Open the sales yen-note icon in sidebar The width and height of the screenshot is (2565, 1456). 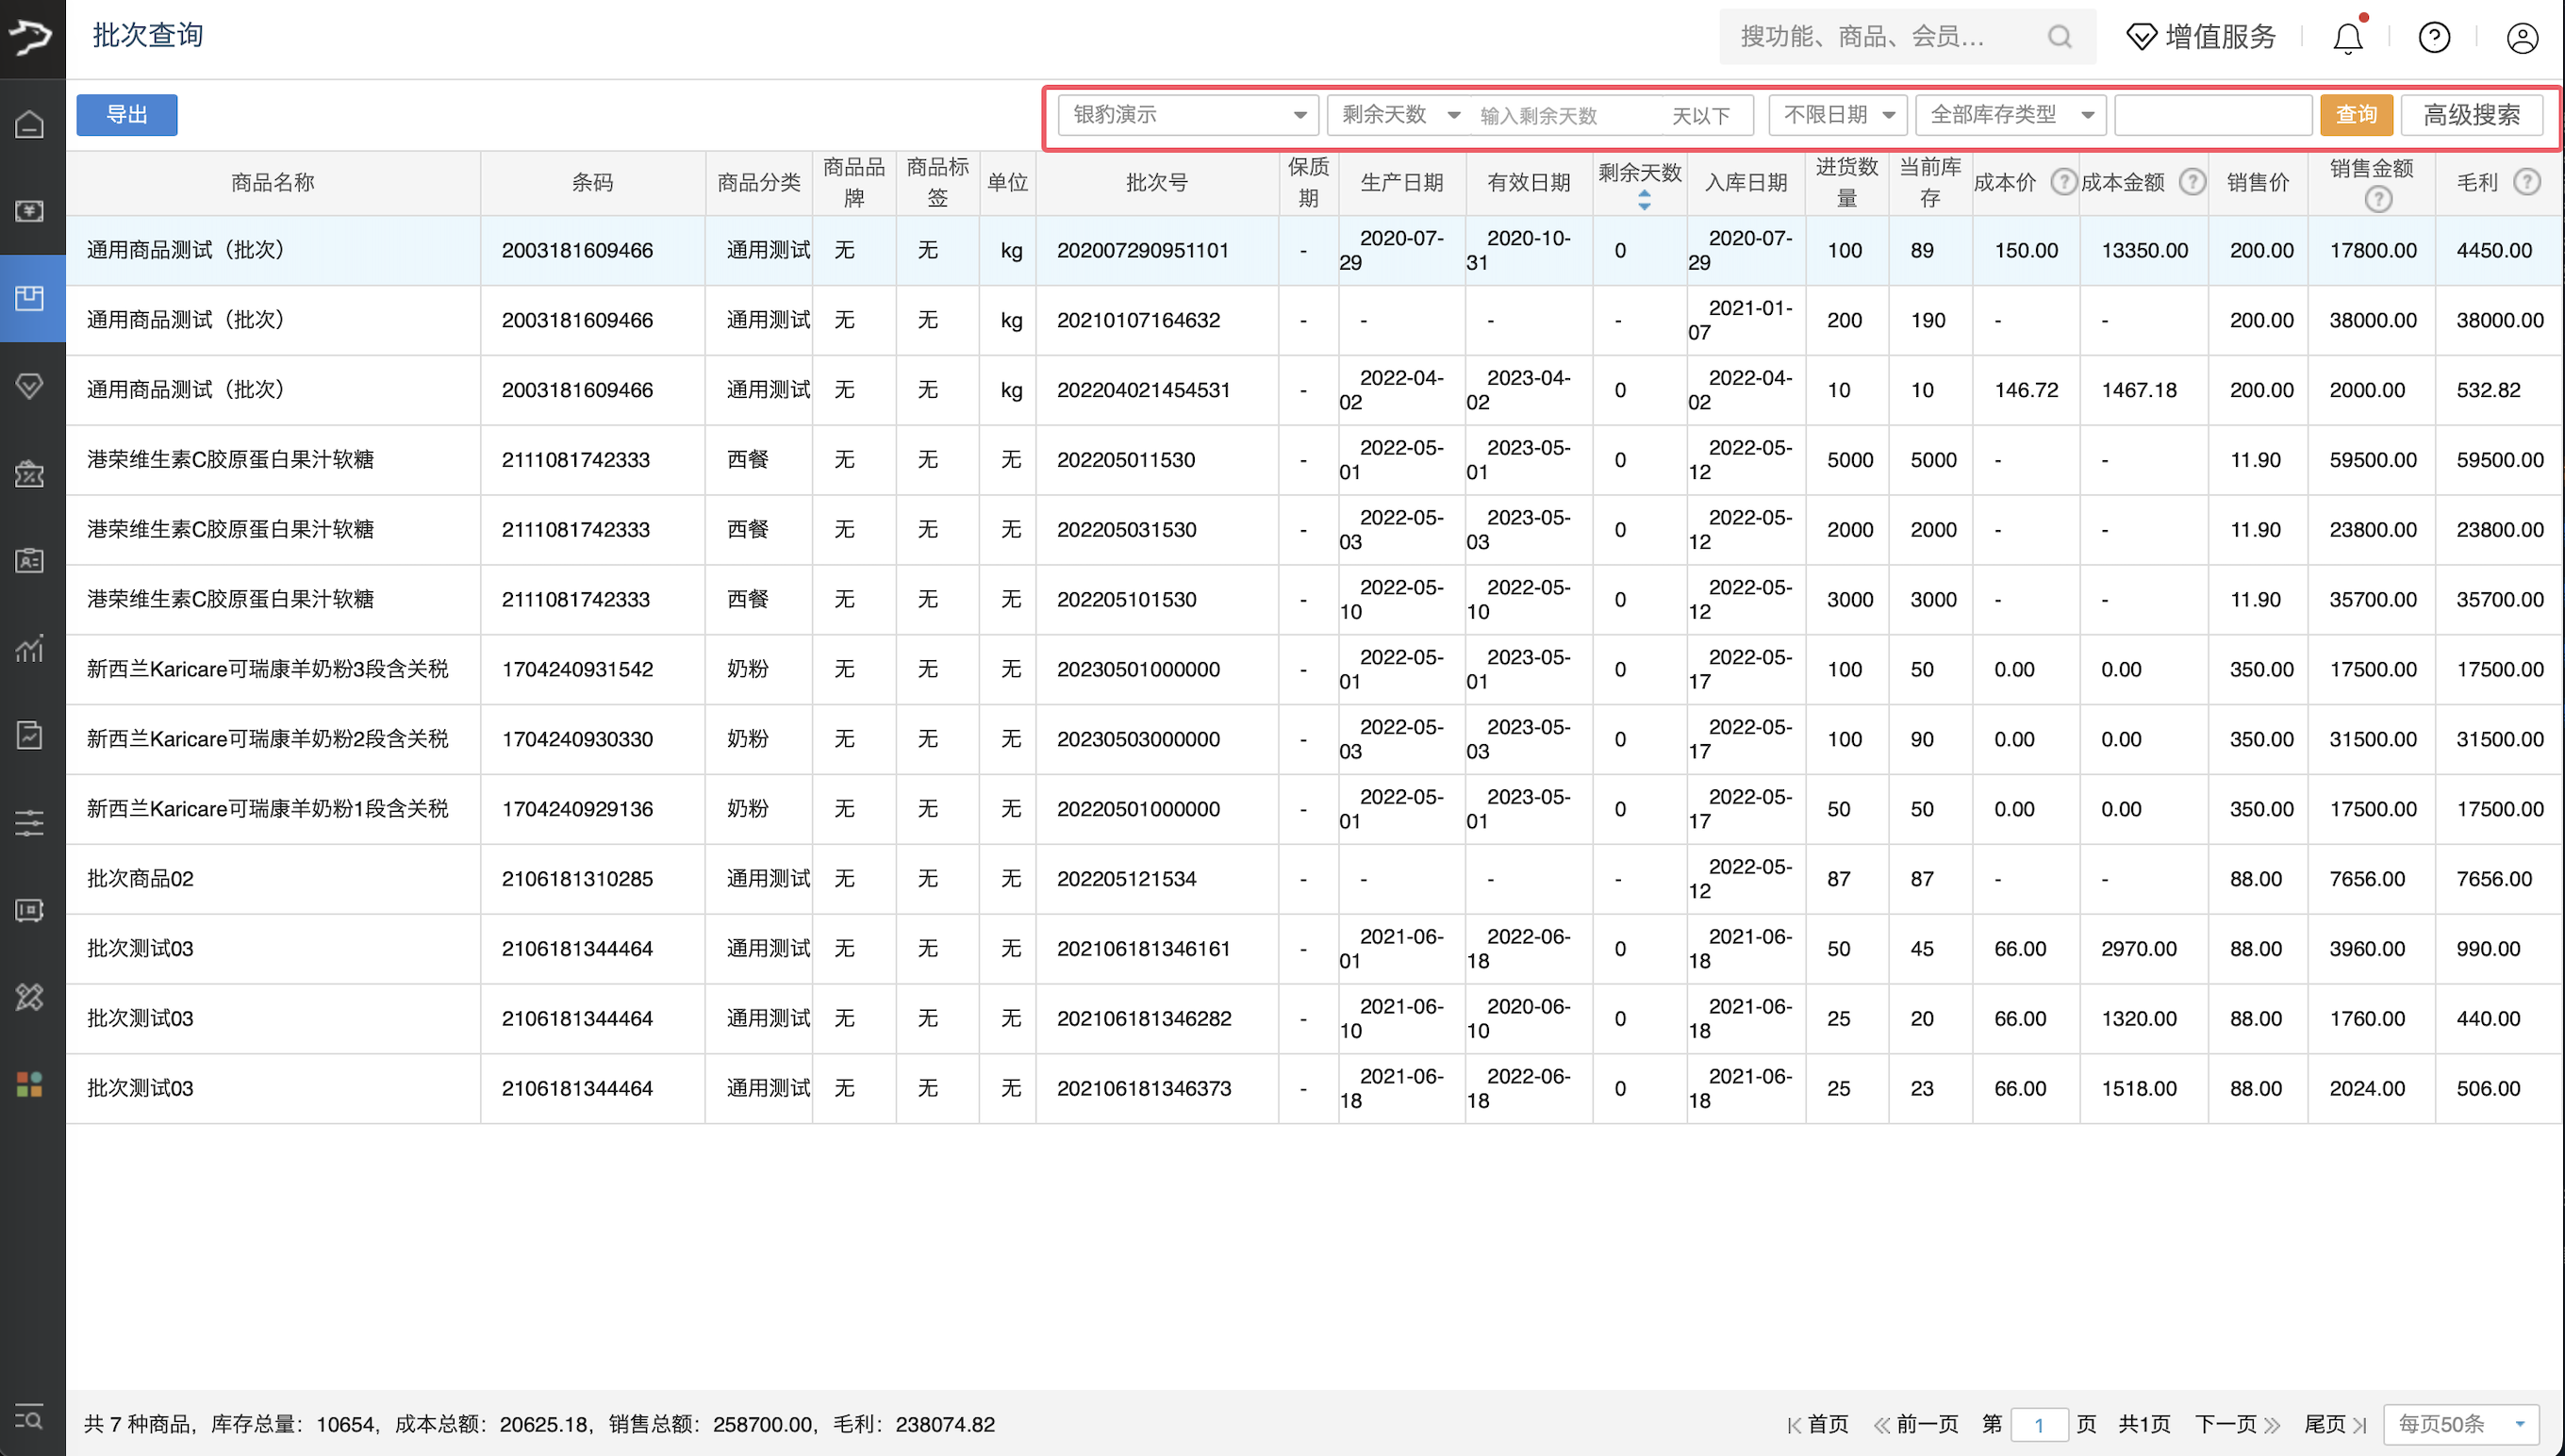(x=30, y=211)
